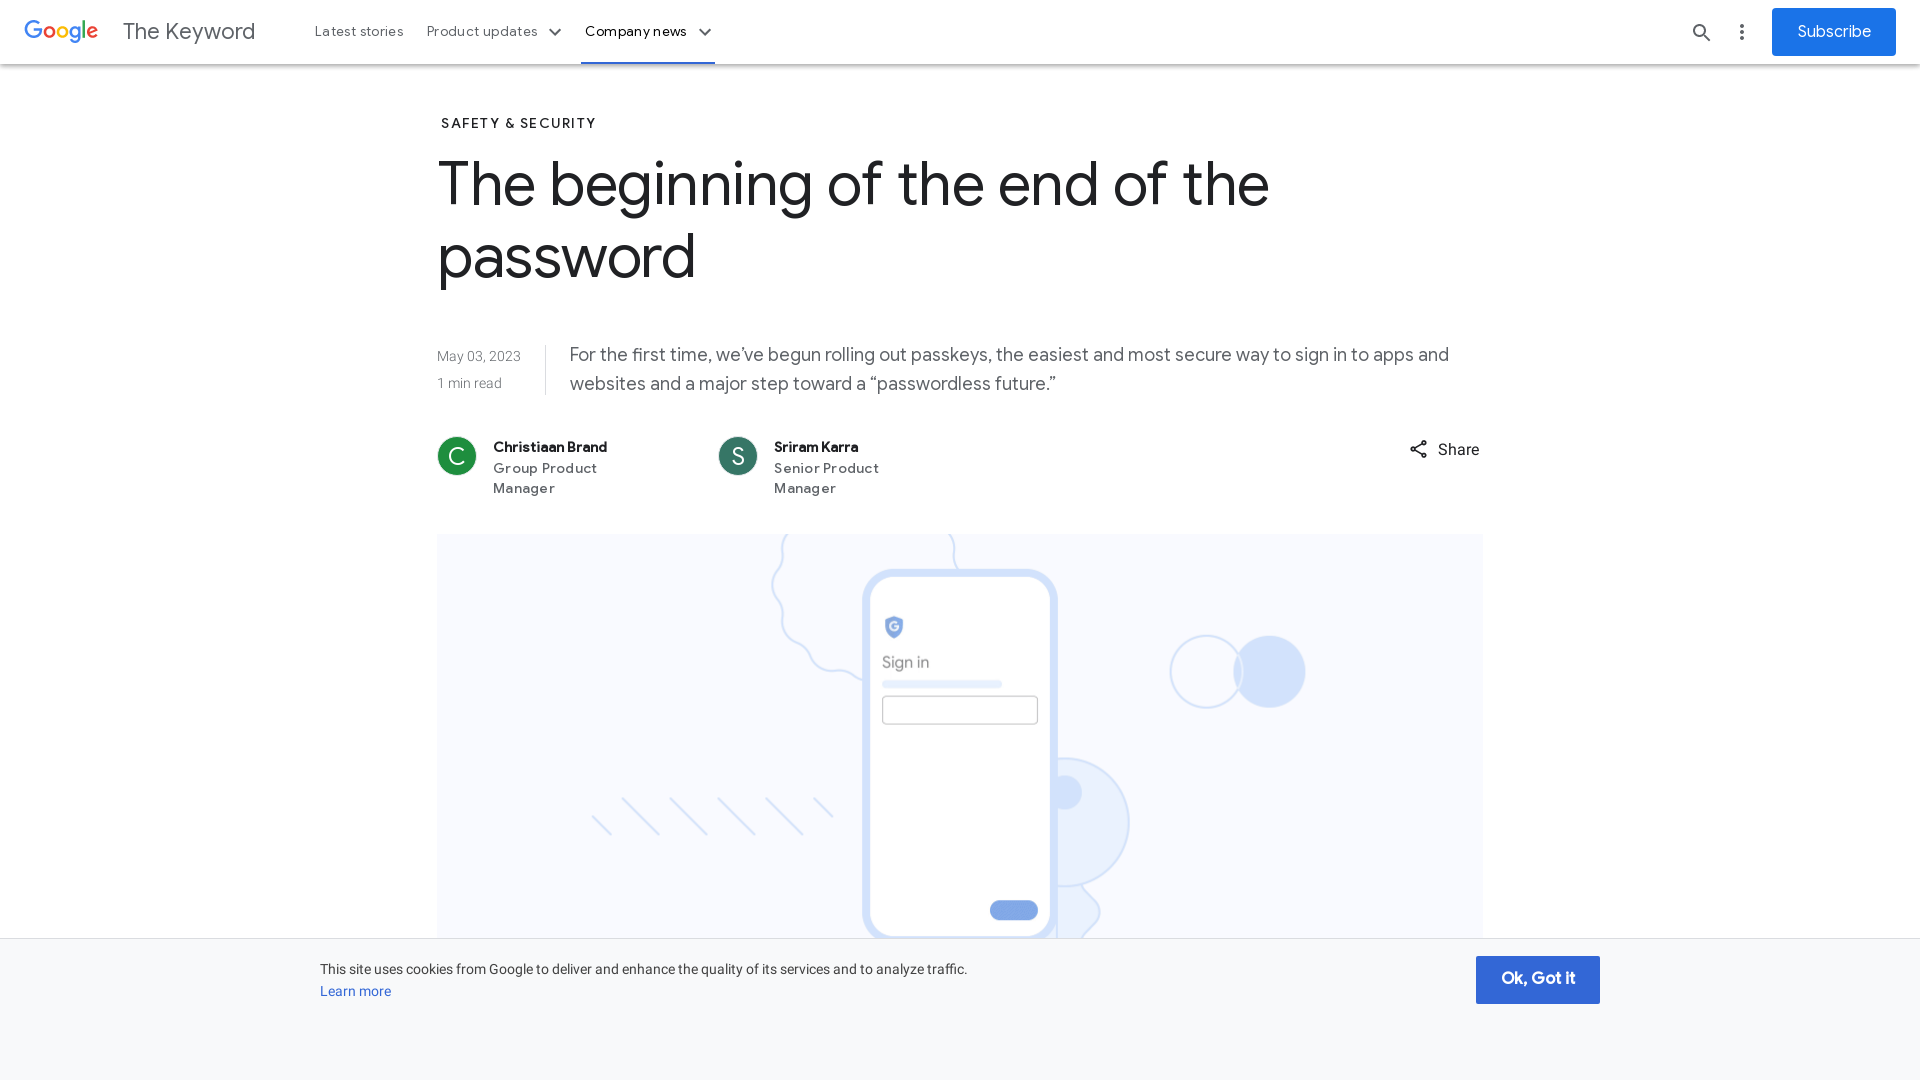The width and height of the screenshot is (1920, 1080).
Task: Click the cookie notice learn more link
Action: pyautogui.click(x=355, y=990)
